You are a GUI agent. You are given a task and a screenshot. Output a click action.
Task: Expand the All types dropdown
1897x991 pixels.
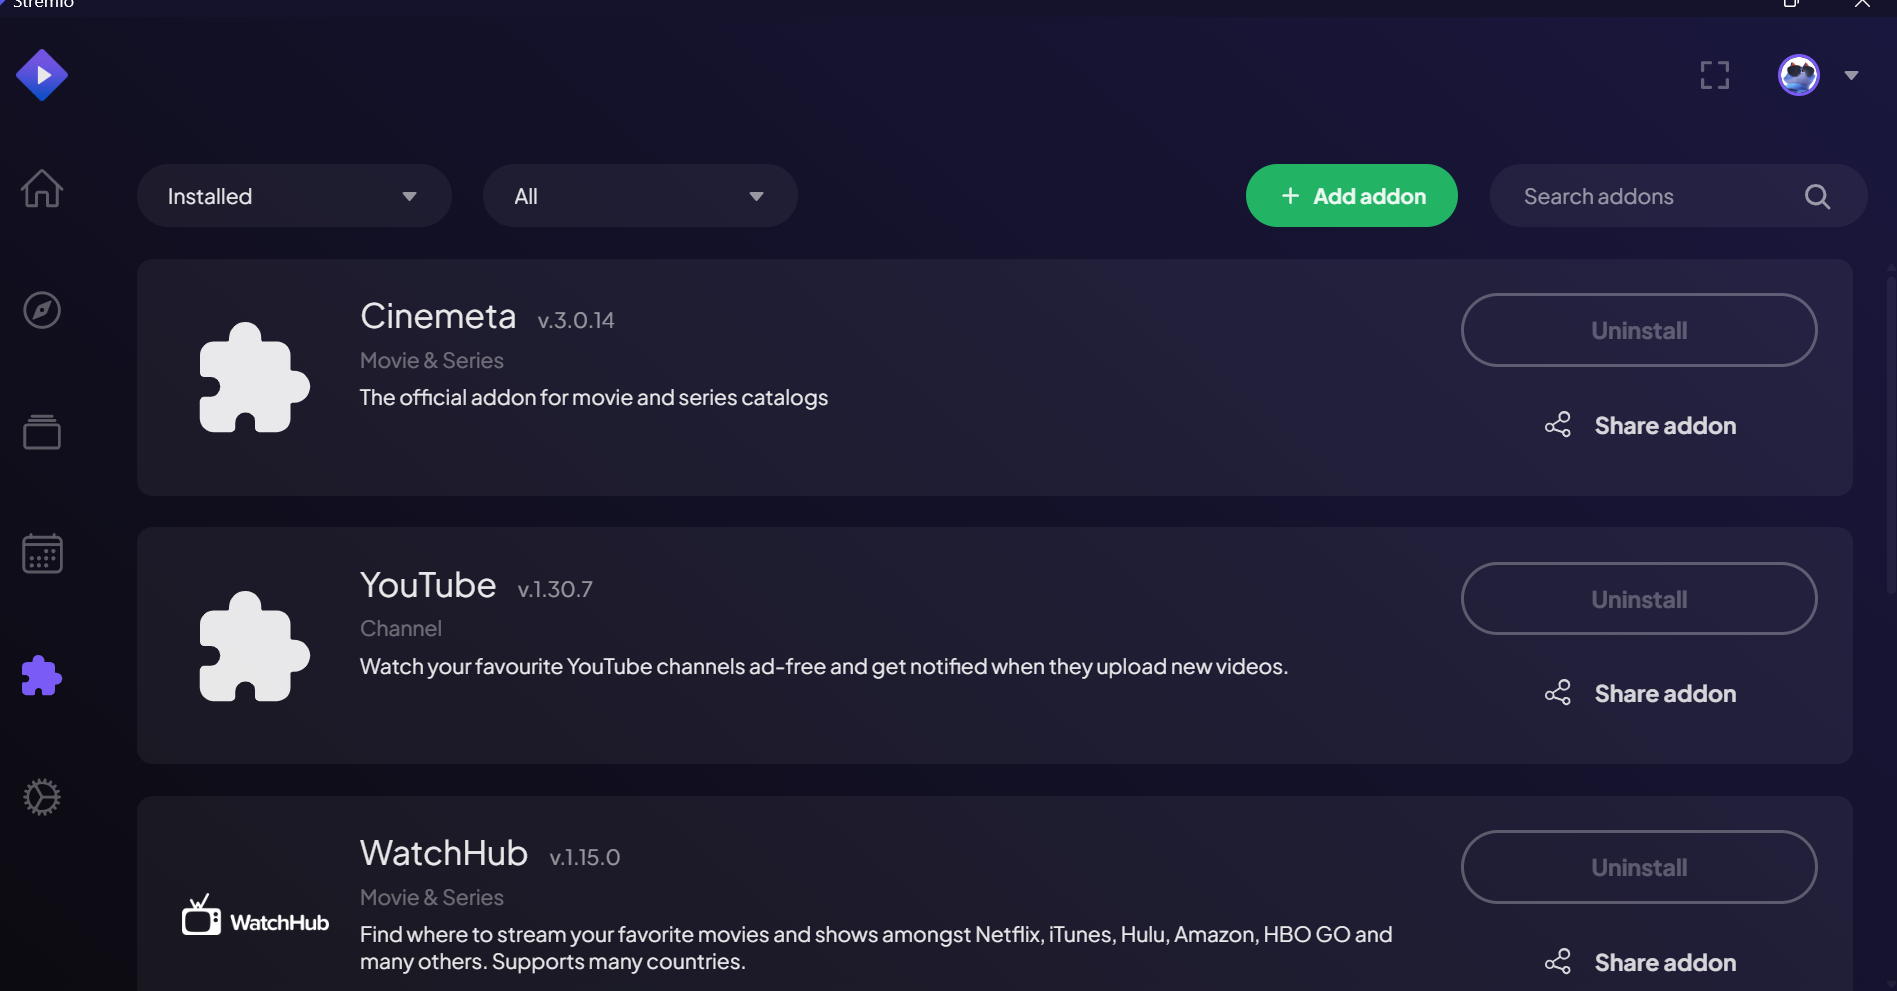(640, 196)
